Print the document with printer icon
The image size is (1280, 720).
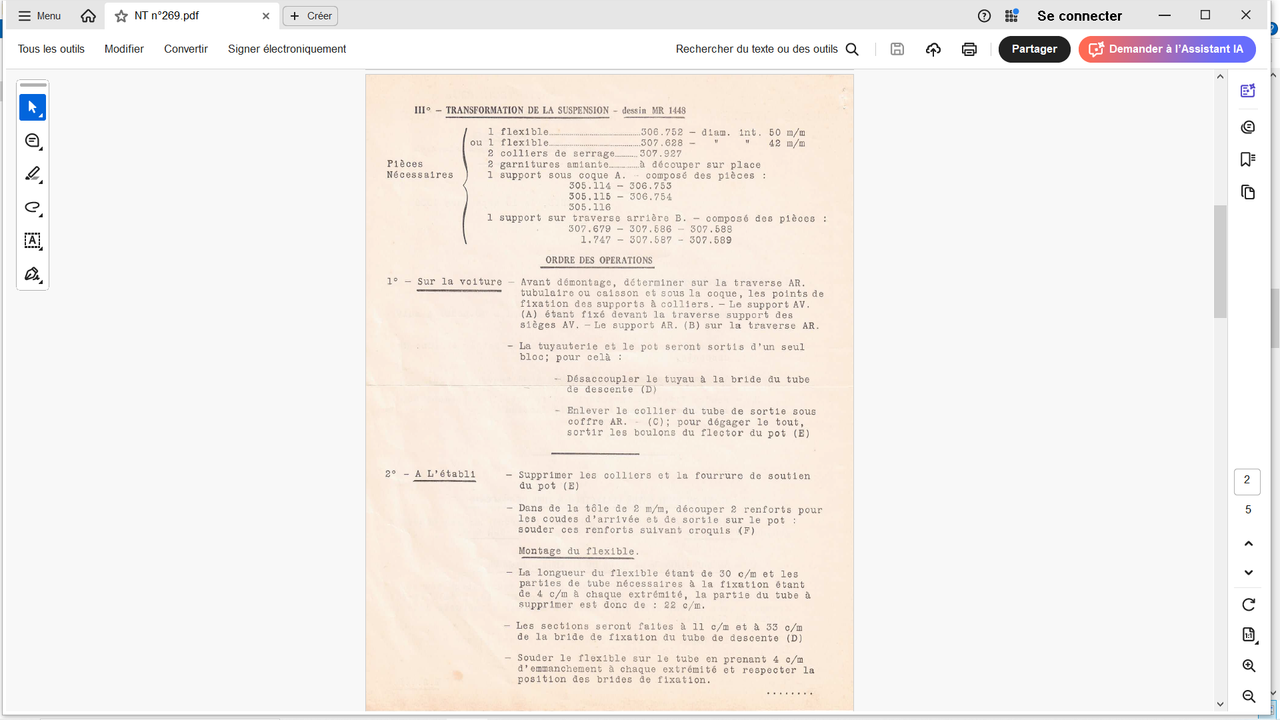(x=969, y=49)
